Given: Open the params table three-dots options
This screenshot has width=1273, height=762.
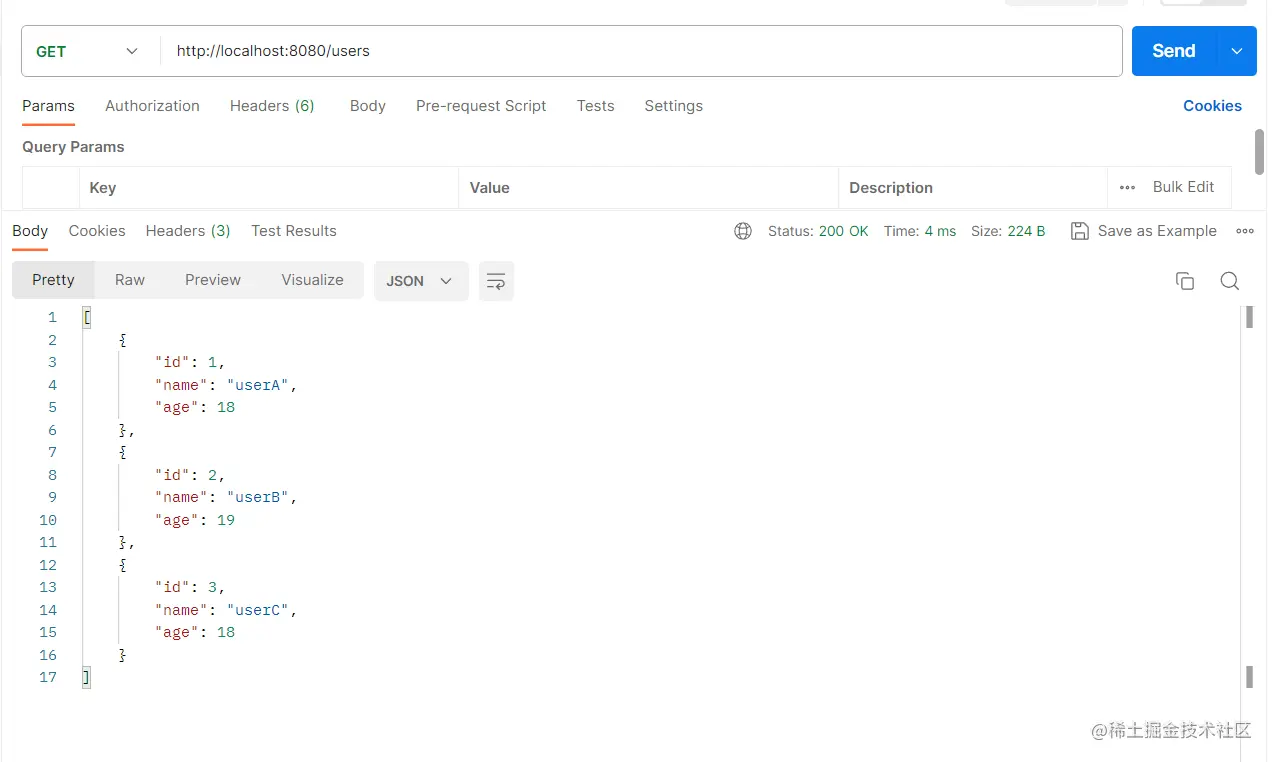Looking at the screenshot, I should click(x=1127, y=188).
